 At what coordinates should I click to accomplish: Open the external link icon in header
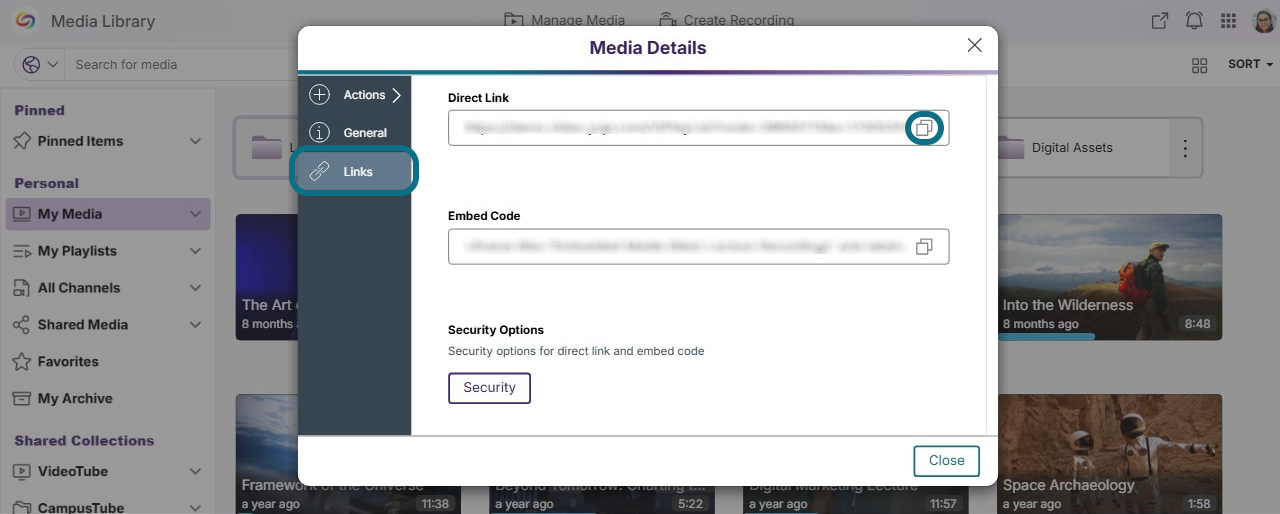(1159, 21)
